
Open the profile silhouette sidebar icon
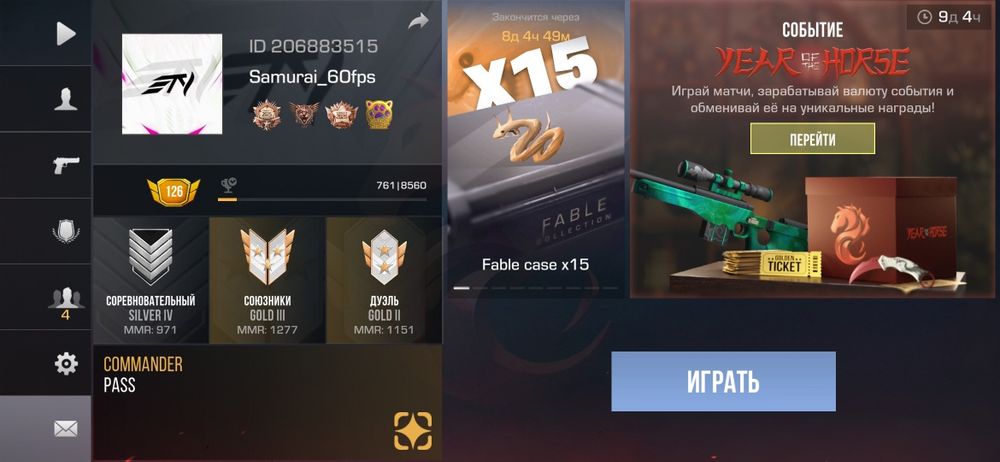(x=66, y=100)
